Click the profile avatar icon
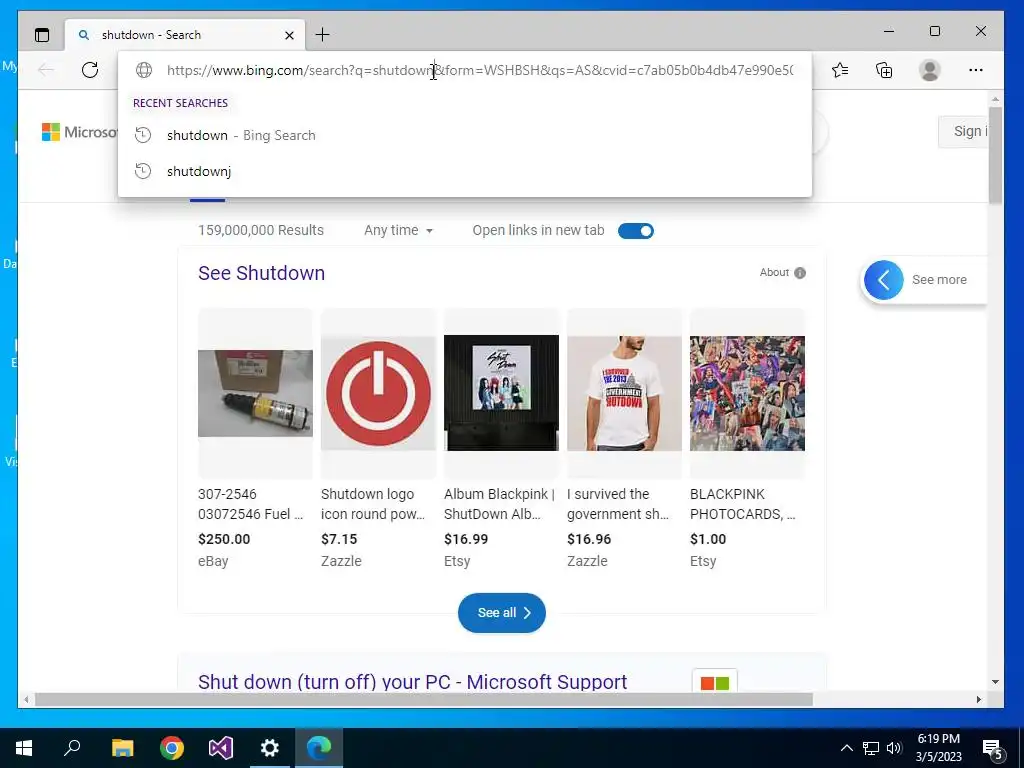1024x768 pixels. pos(929,70)
